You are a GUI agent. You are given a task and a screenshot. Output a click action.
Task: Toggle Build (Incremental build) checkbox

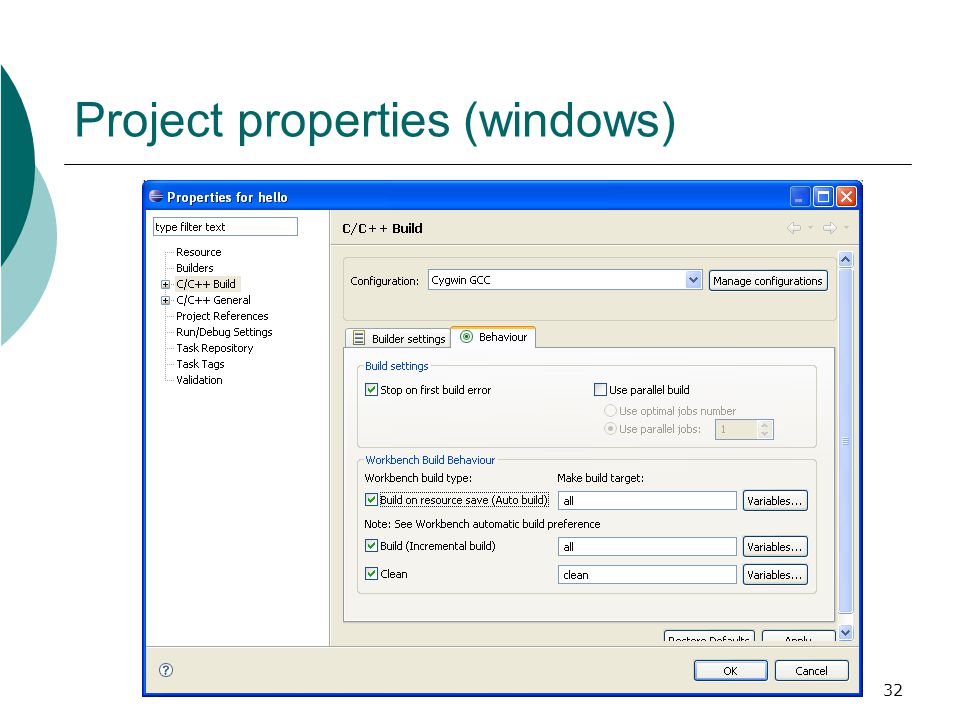tap(371, 546)
